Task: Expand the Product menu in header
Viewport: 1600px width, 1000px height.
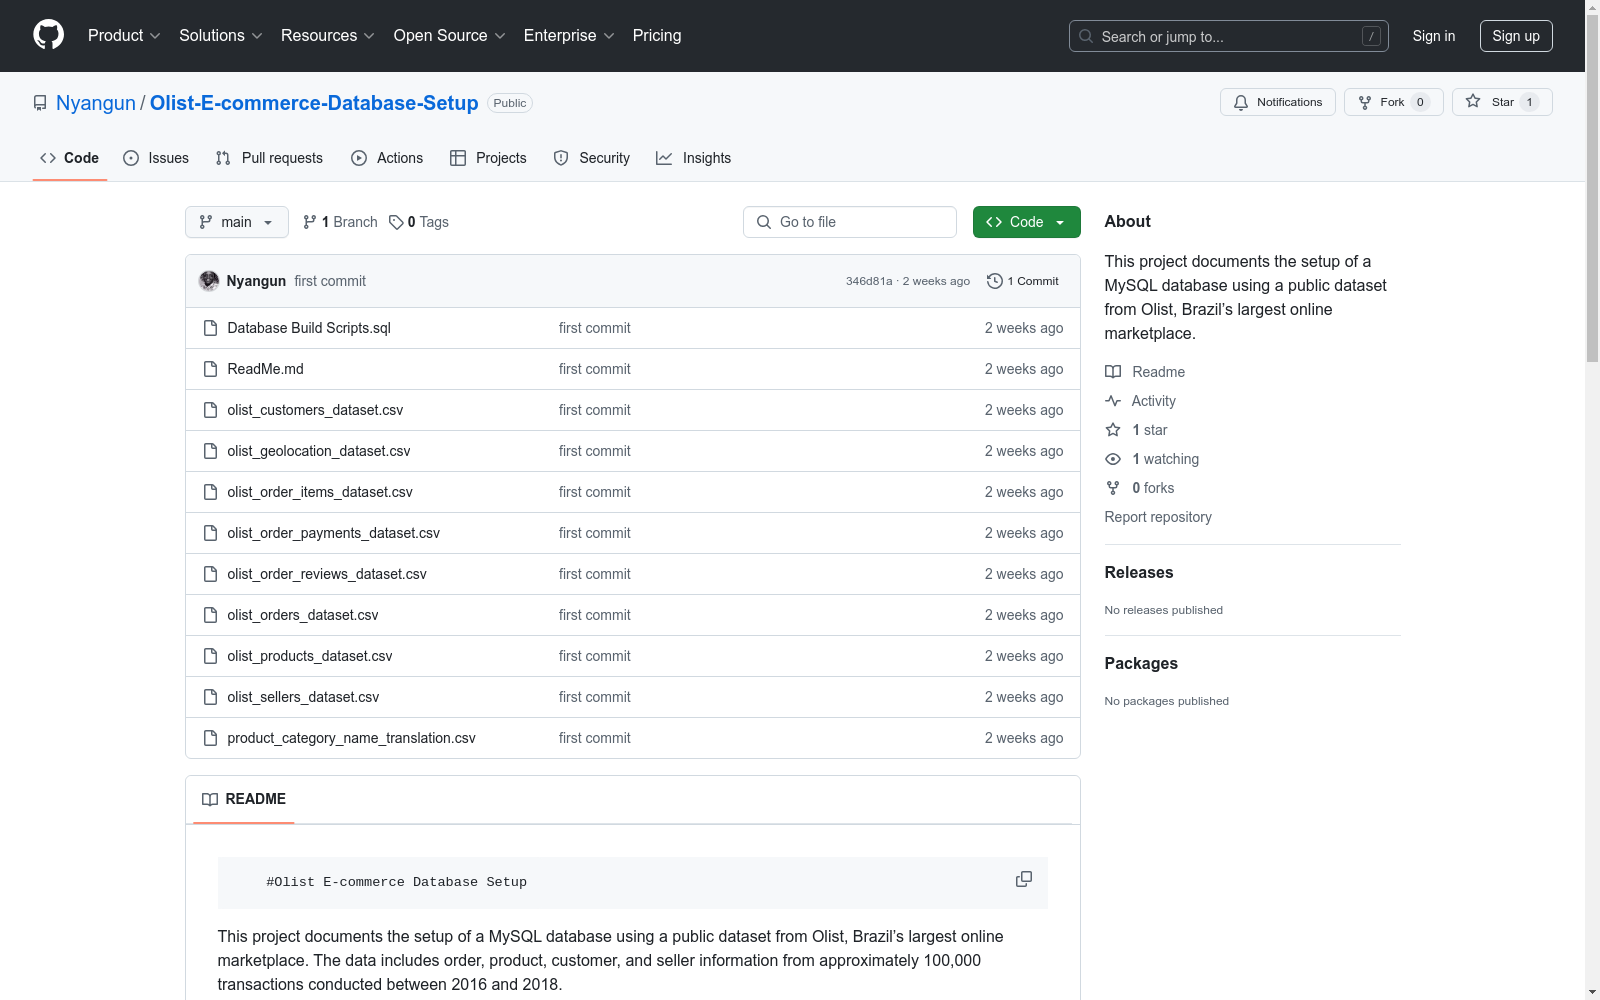Action: pyautogui.click(x=124, y=36)
